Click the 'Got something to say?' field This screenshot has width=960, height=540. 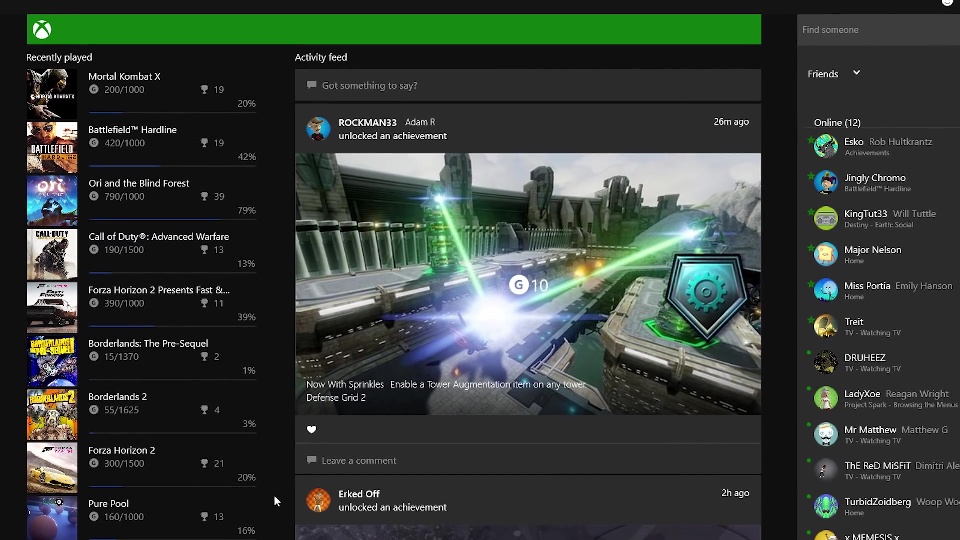pos(528,85)
